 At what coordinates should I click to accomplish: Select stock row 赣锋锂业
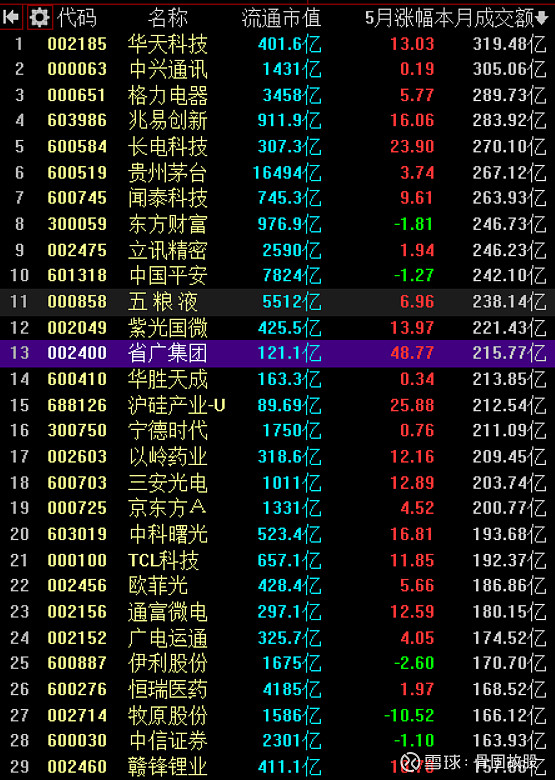(x=278, y=767)
